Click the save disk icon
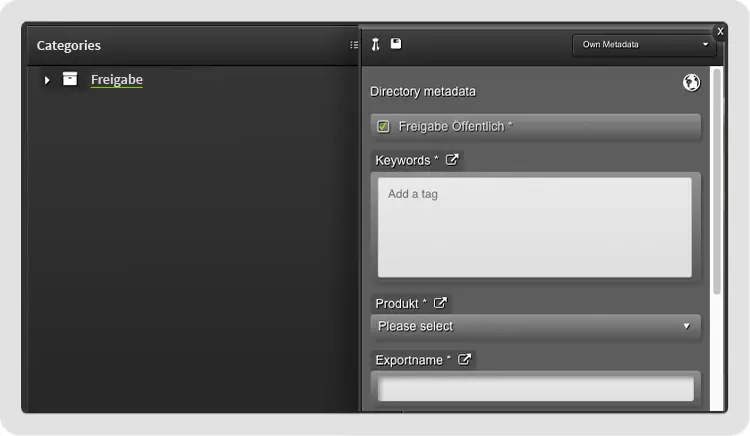Image resolution: width=750 pixels, height=436 pixels. tap(396, 44)
